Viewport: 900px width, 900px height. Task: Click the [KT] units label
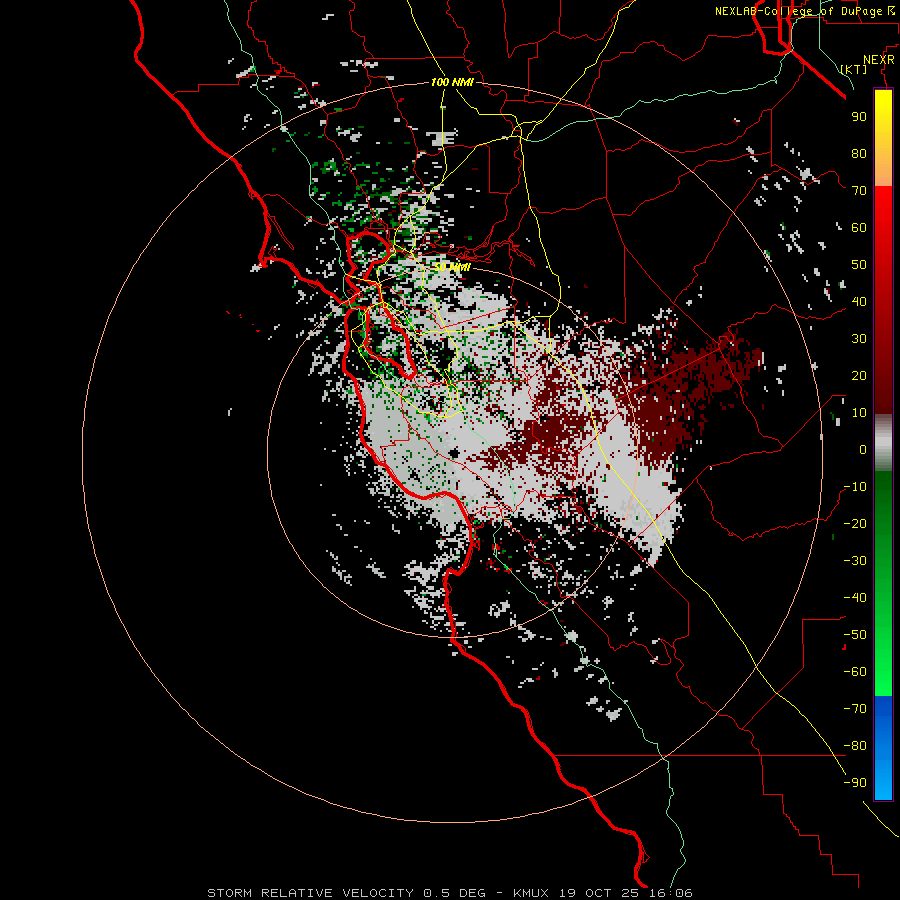point(854,69)
